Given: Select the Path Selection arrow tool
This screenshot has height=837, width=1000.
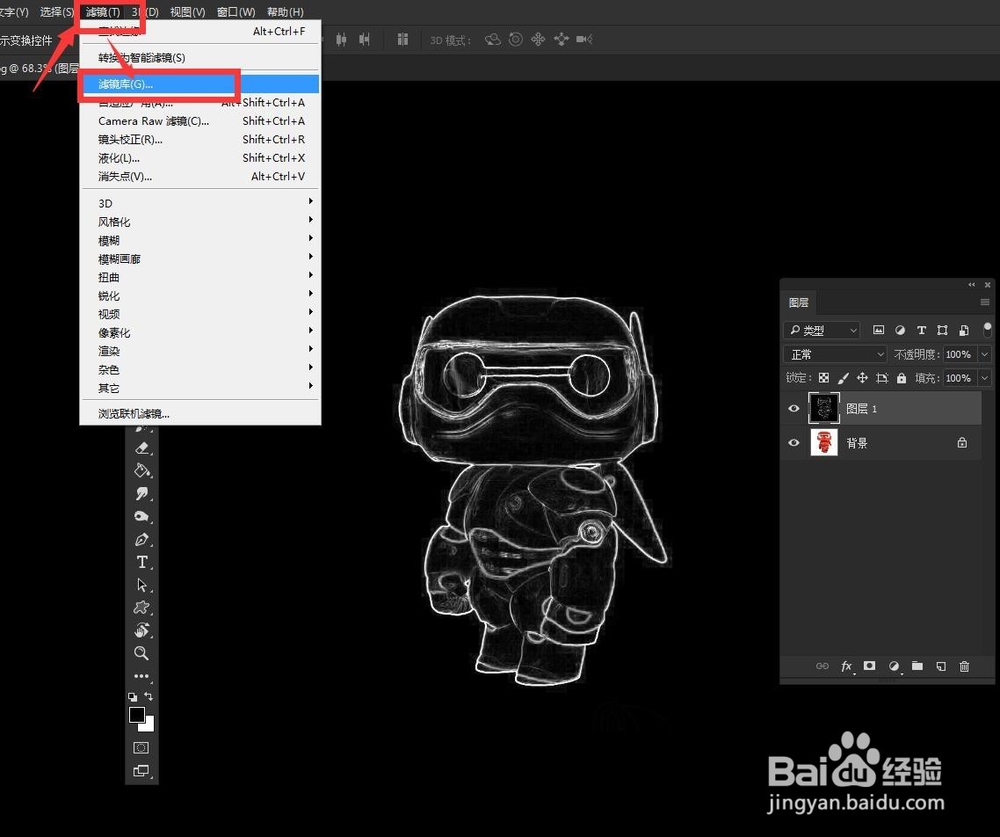Looking at the screenshot, I should pyautogui.click(x=142, y=585).
